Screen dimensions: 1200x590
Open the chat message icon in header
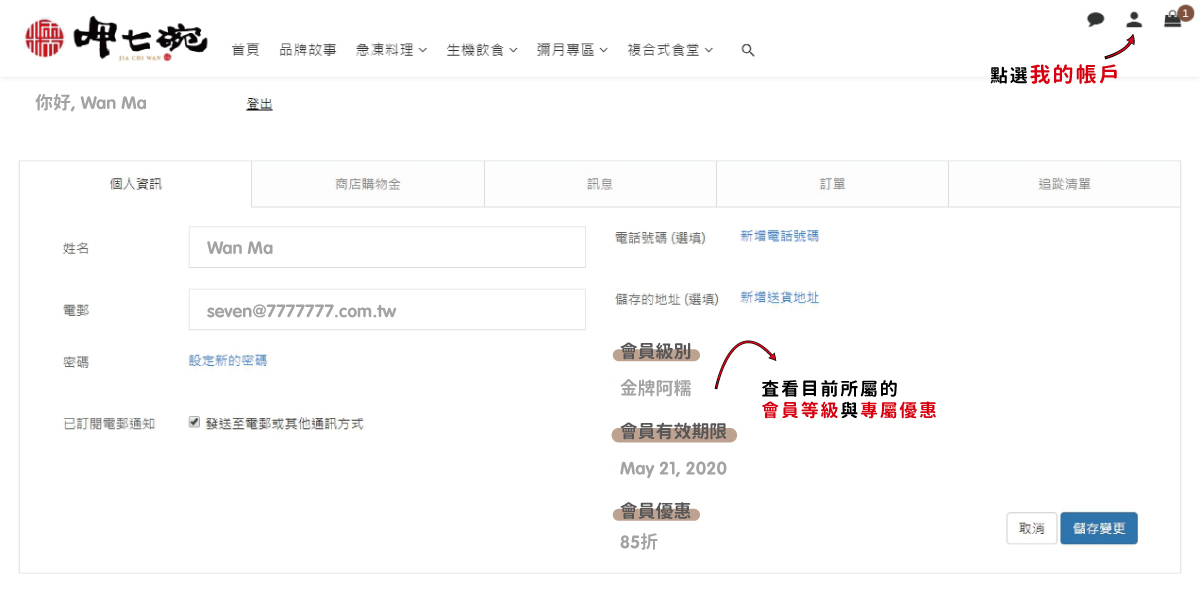point(1095,18)
